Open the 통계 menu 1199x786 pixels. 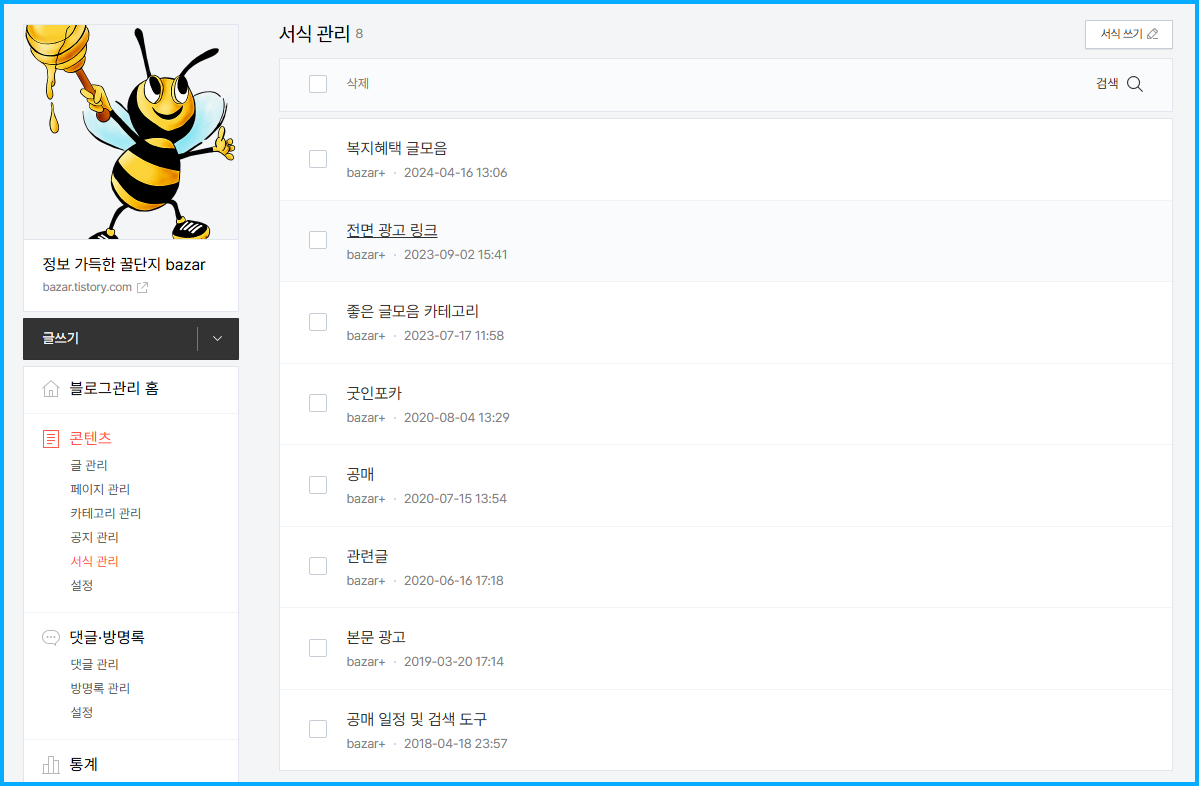click(x=83, y=764)
